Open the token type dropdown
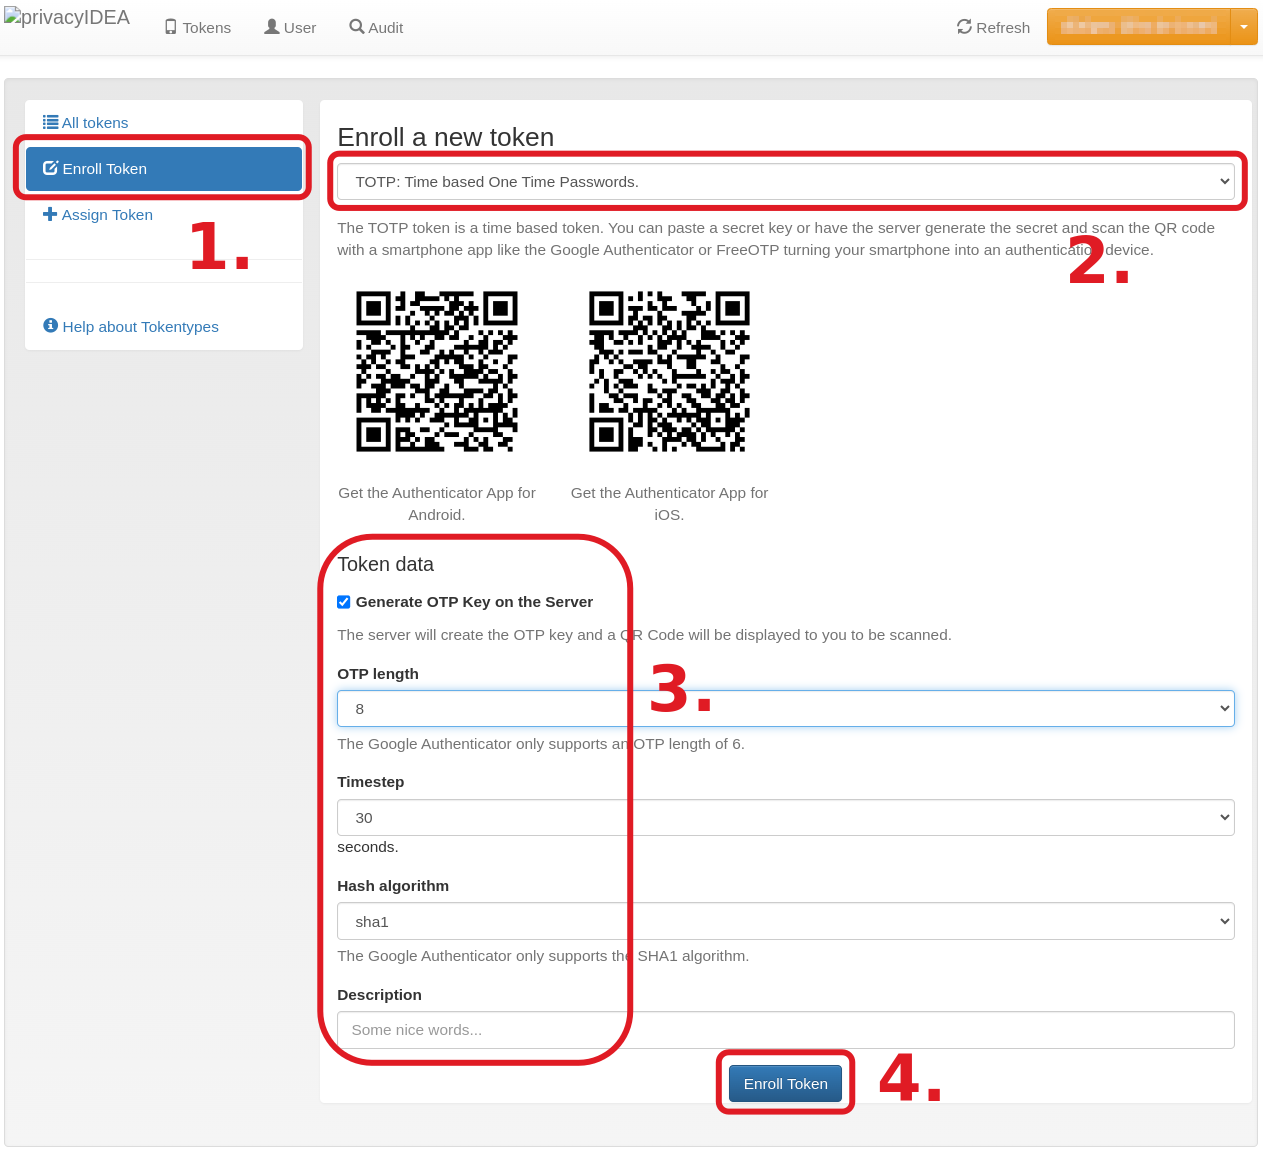 pos(785,182)
